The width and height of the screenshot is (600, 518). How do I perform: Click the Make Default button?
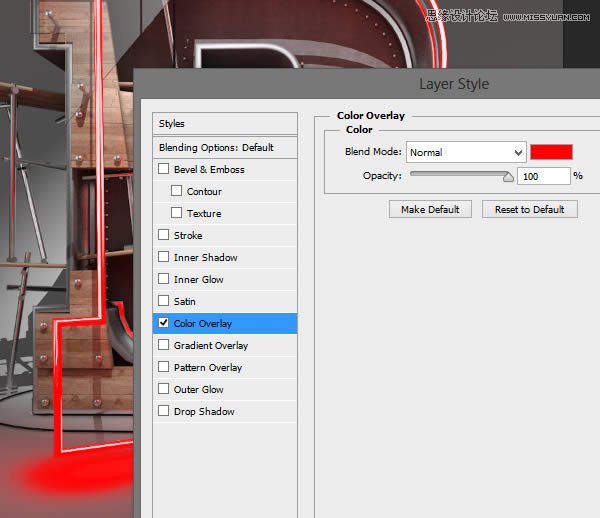coord(430,209)
